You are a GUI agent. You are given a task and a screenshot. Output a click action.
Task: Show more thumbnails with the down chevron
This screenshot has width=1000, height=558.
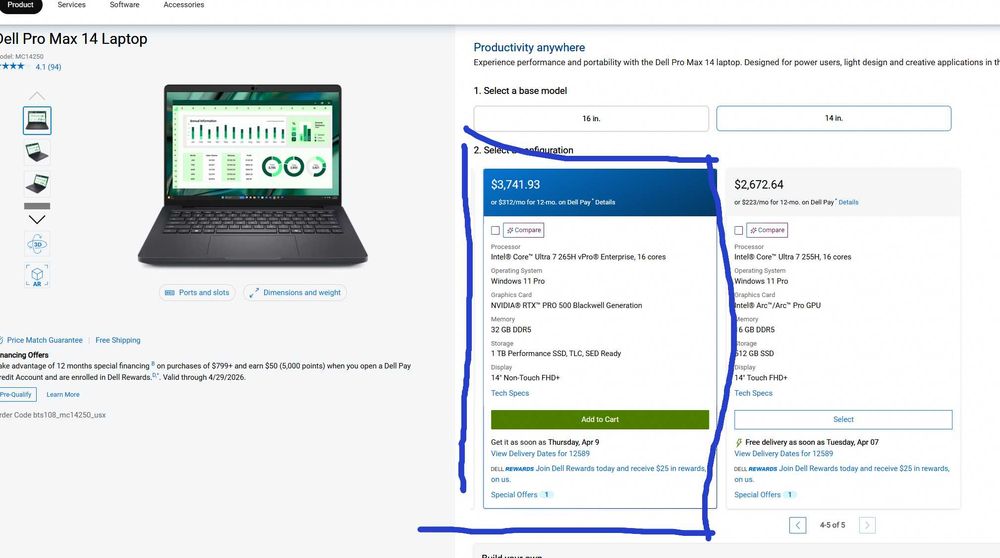(x=37, y=219)
